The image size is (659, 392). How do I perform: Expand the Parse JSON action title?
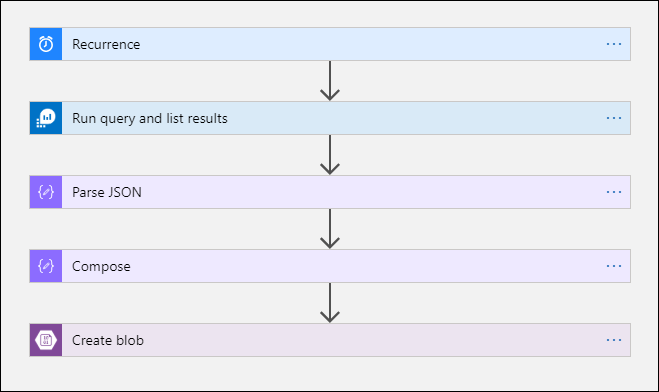click(x=107, y=192)
